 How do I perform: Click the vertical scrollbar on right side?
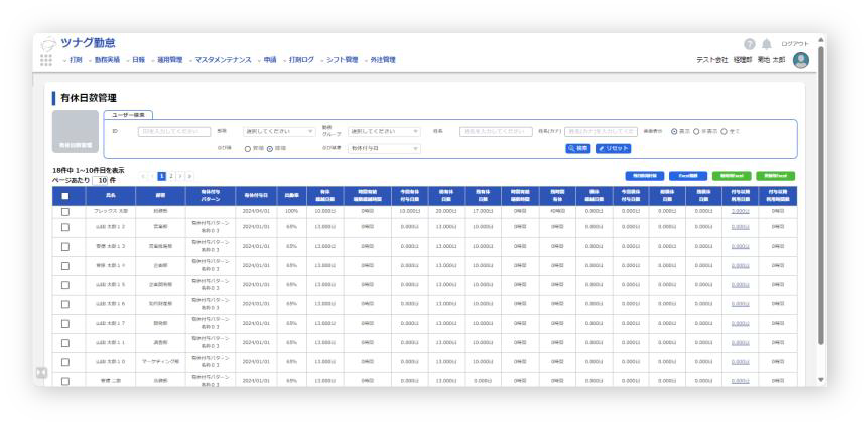[x=821, y=200]
